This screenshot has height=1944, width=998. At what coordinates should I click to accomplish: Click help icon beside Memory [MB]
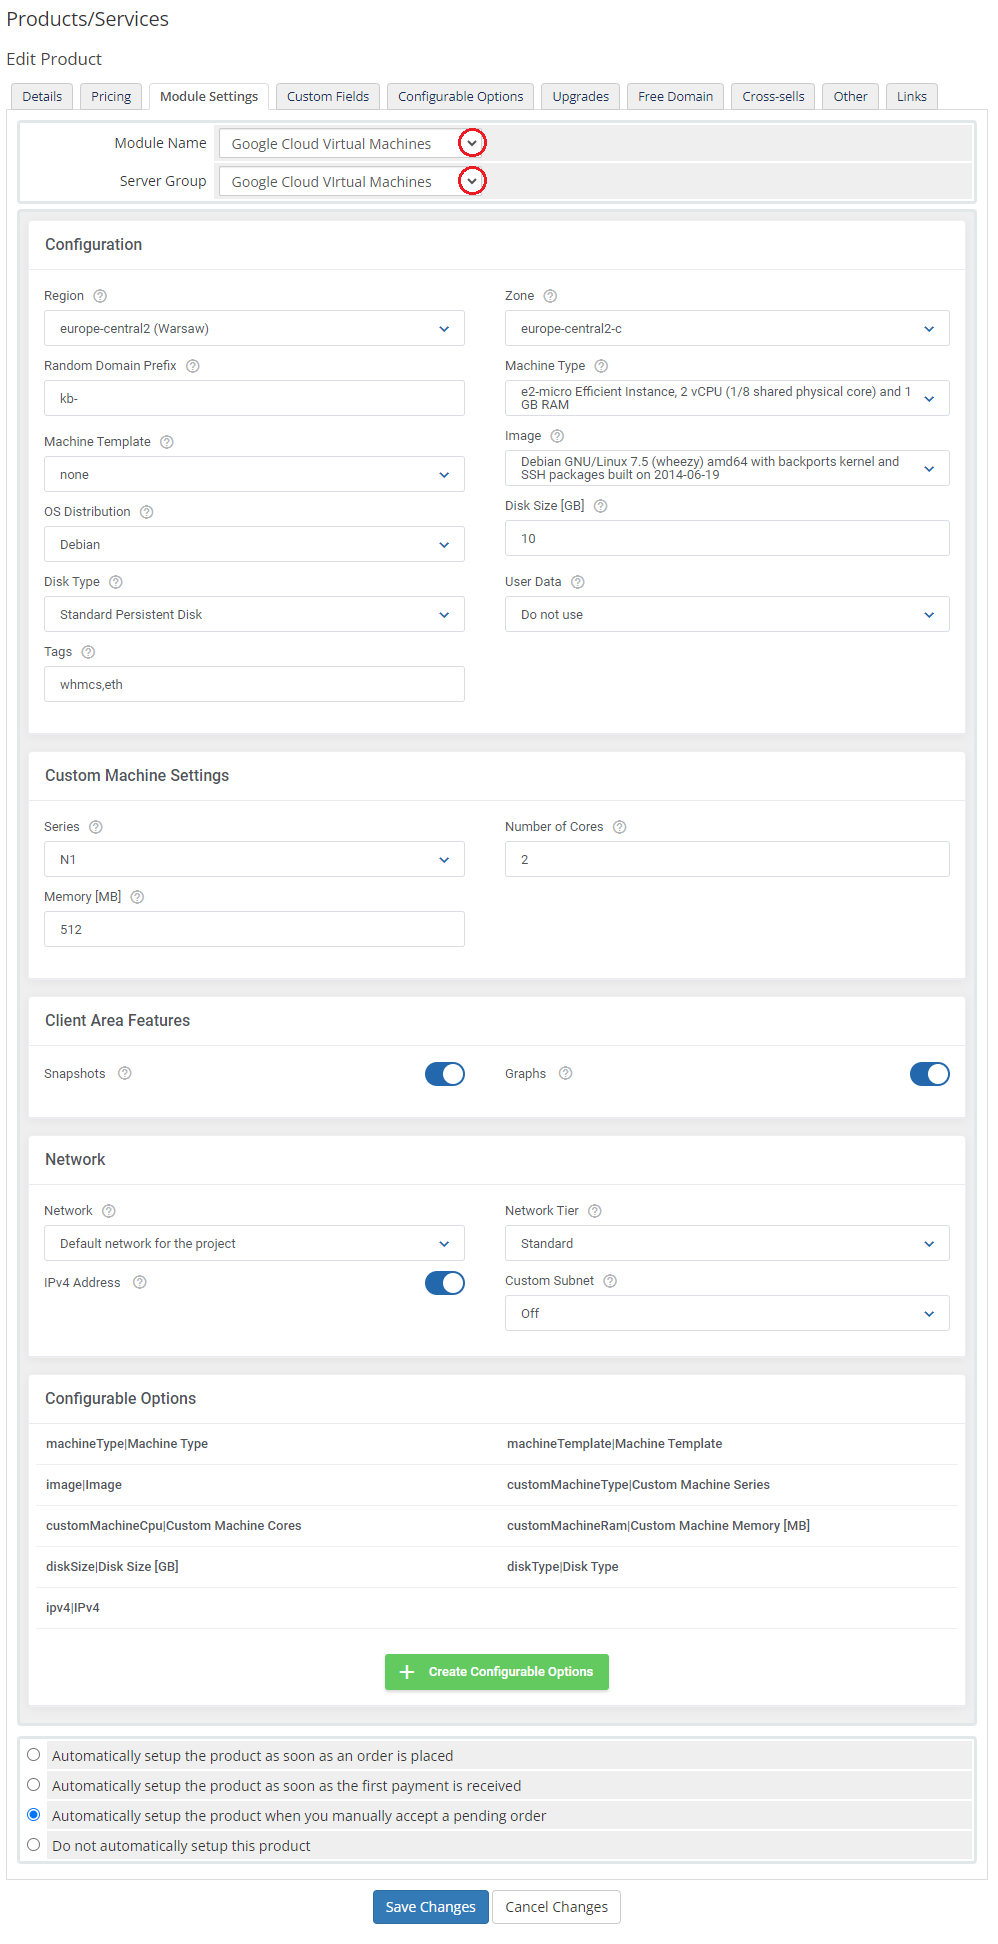[137, 897]
